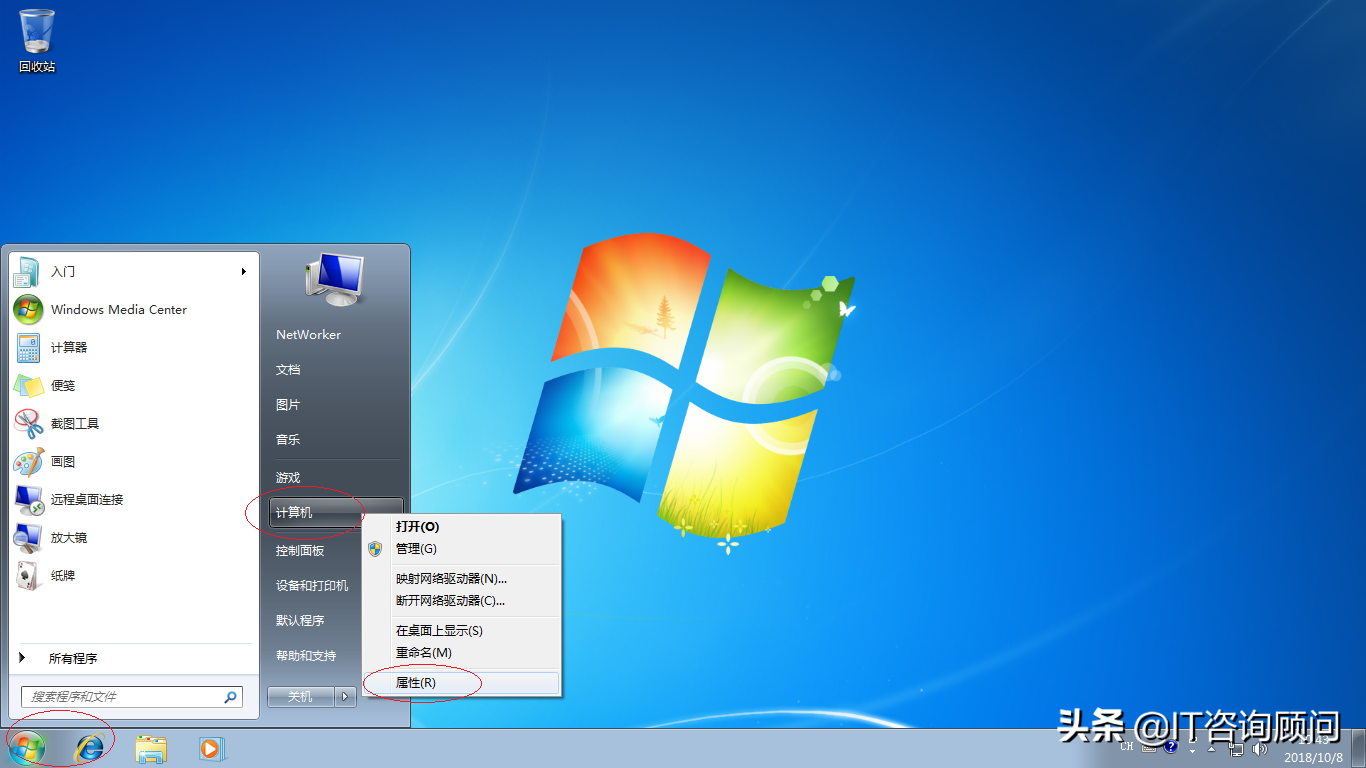The height and width of the screenshot is (768, 1366).
Task: Open the 画图 paint program
Action: coord(134,461)
